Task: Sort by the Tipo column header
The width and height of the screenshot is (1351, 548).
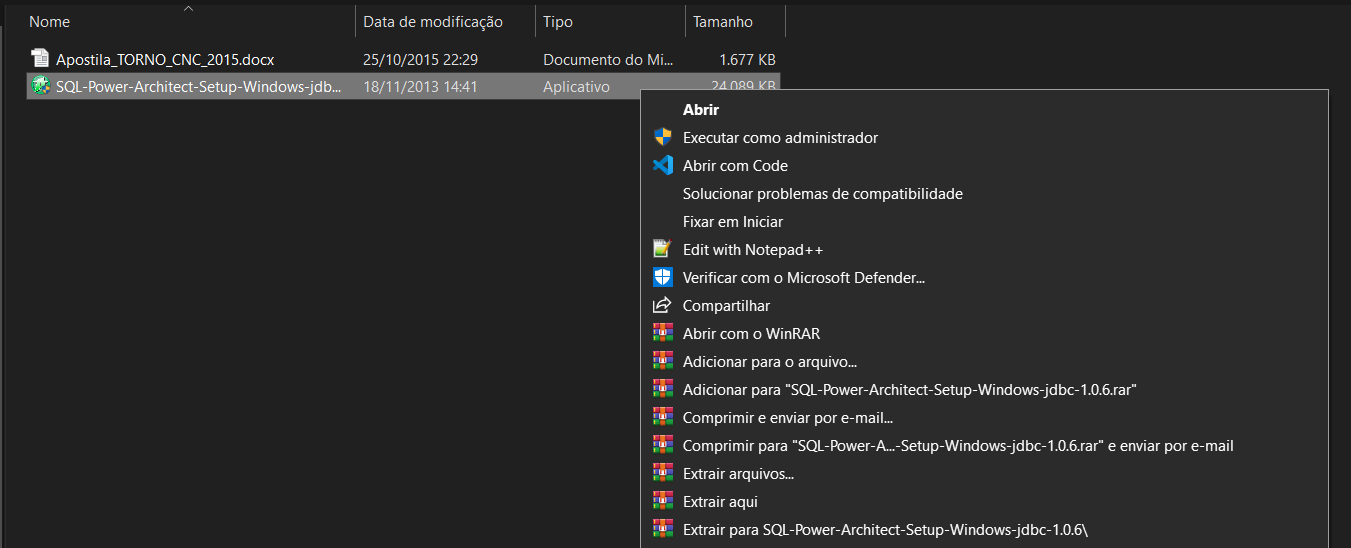Action: click(610, 21)
